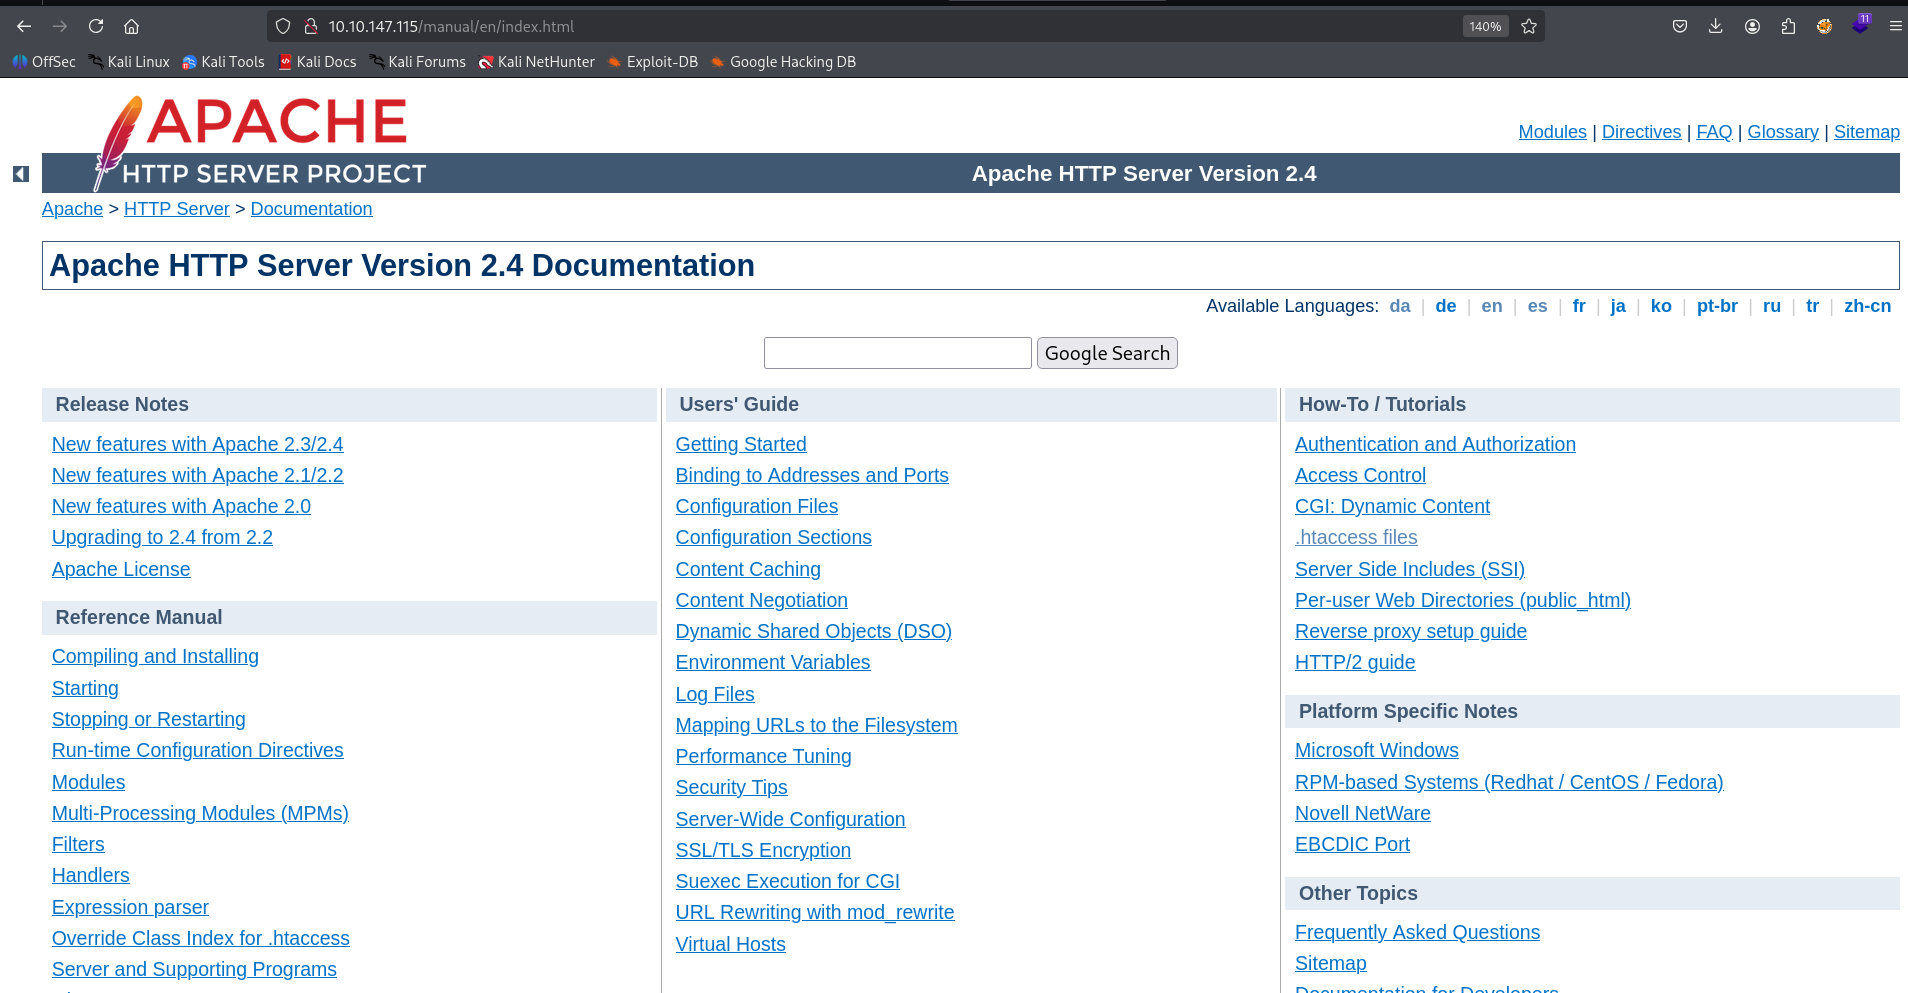Open the browser home page
Viewport: 1908px width, 993px height.
[x=131, y=26]
